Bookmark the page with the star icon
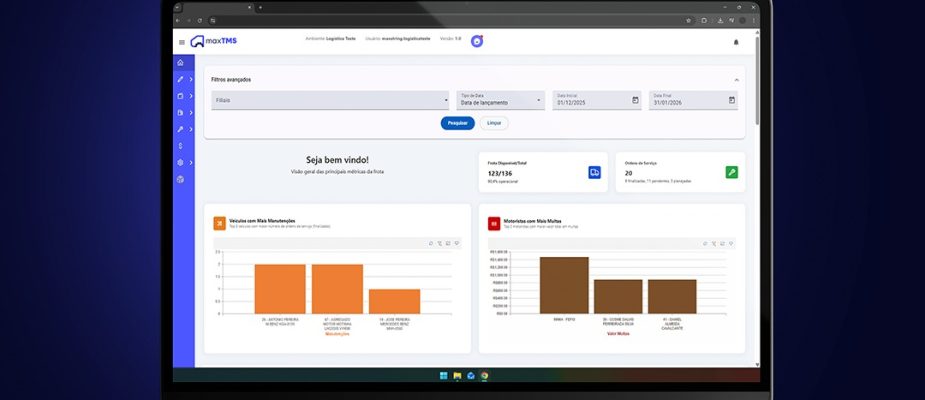Viewport: 925px width, 400px height. pos(688,20)
